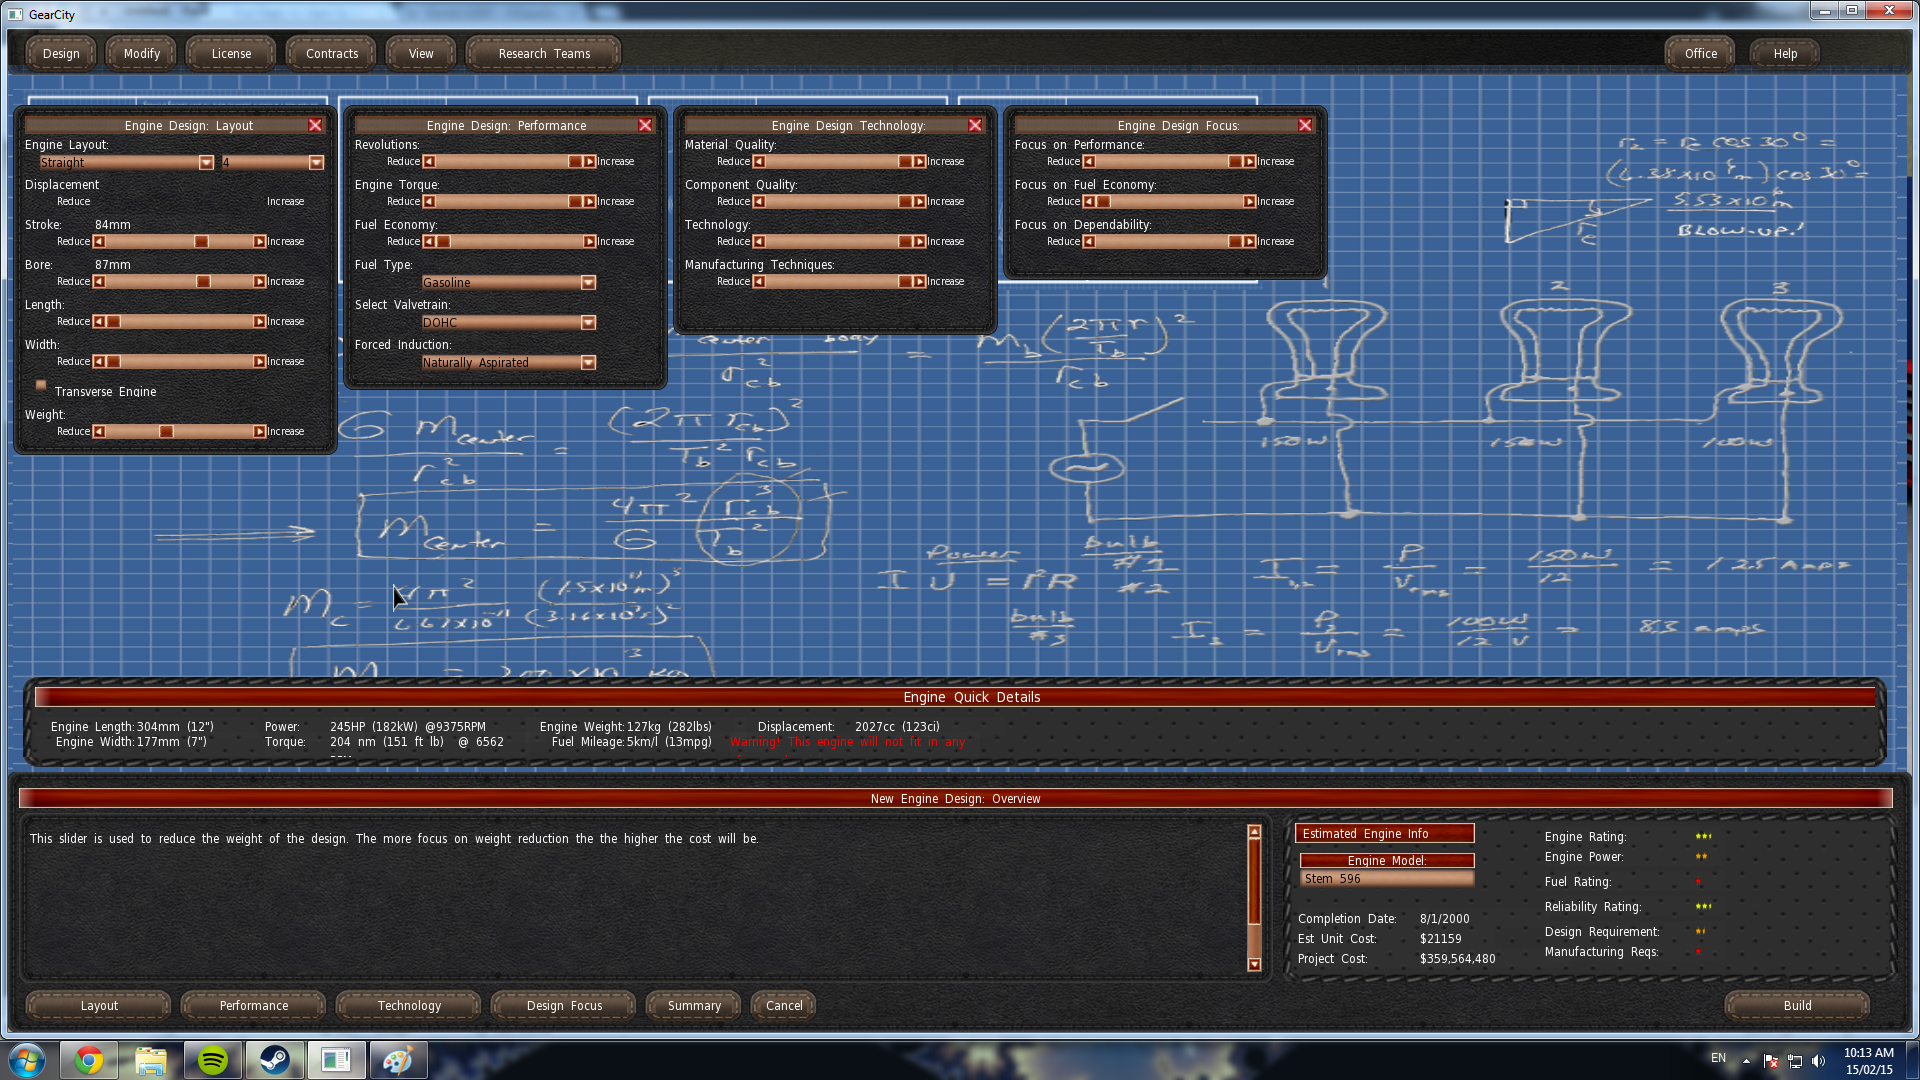Expand the DOHC valvetrain dropdown
The image size is (1920, 1080).
(588, 323)
